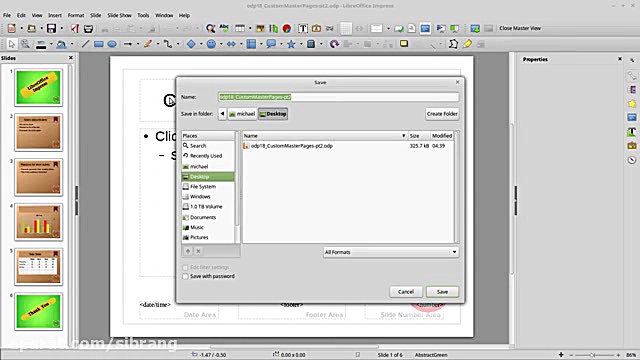Toggle the Shadow yellow square icon
This screenshot has width=640, height=360.
point(404,44)
